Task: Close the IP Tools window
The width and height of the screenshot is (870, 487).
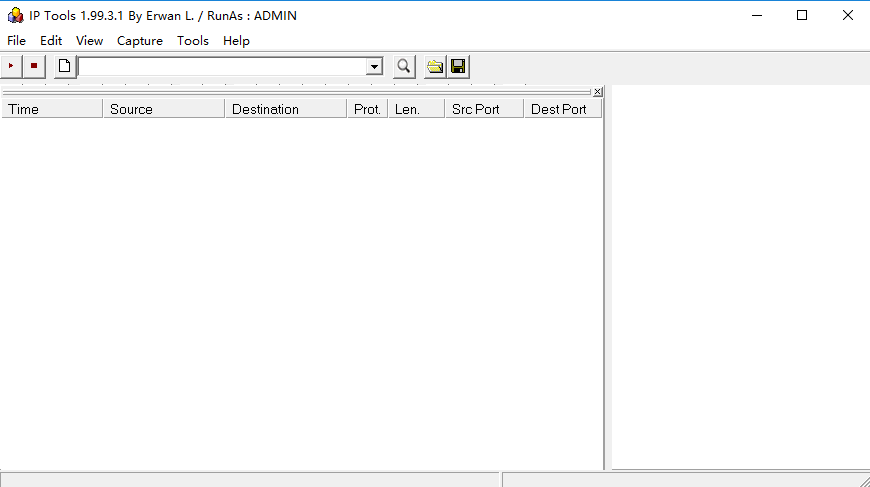Action: [x=847, y=16]
